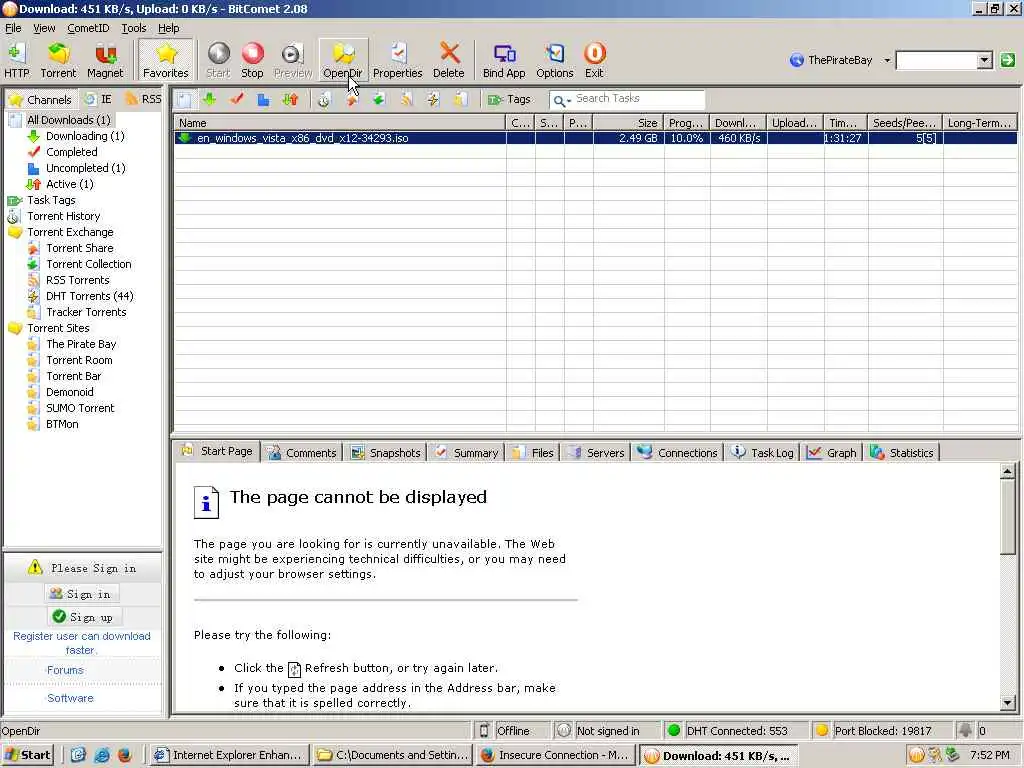Switch to the IE sidebar tab
Screen dimensions: 1024x768
[99, 99]
